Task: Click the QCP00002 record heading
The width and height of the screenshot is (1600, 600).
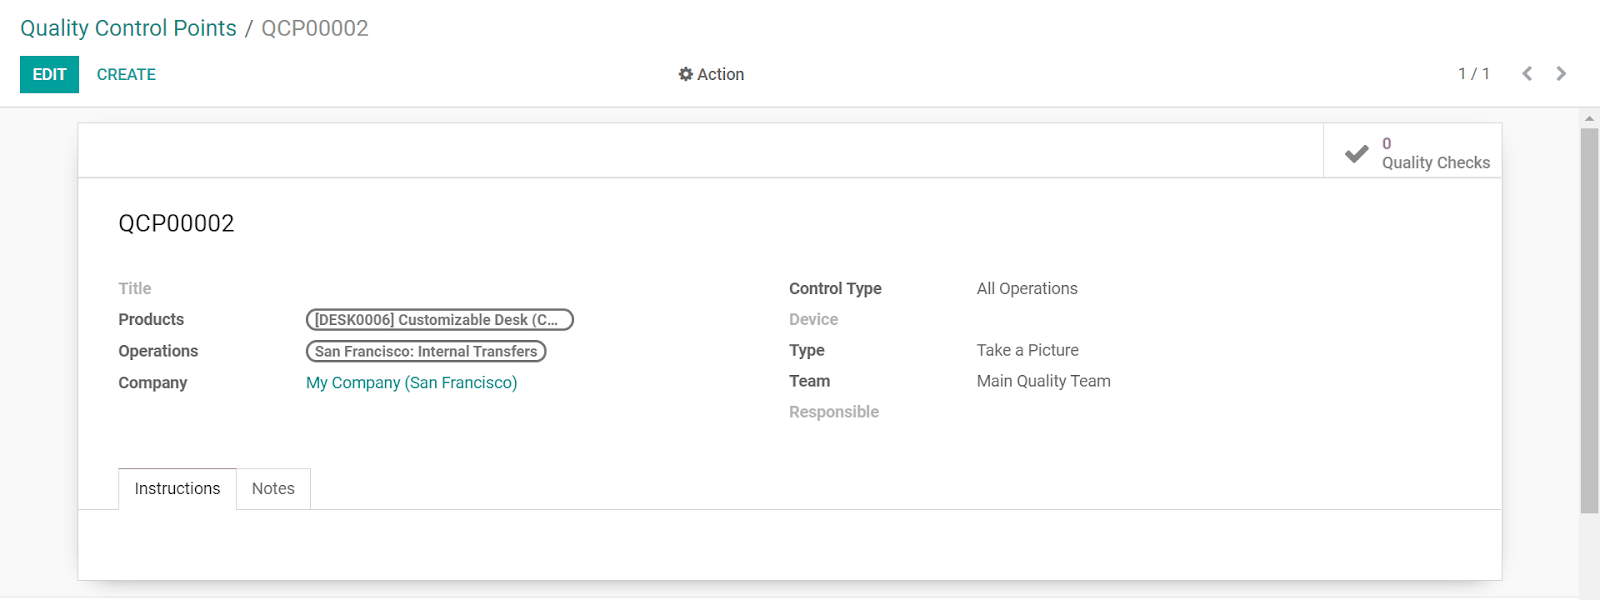Action: point(176,223)
